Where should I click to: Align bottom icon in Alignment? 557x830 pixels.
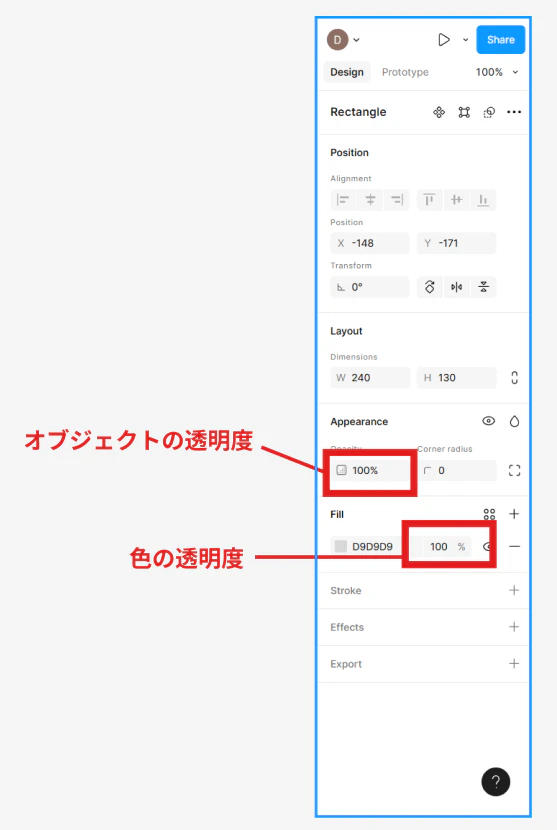(x=483, y=200)
